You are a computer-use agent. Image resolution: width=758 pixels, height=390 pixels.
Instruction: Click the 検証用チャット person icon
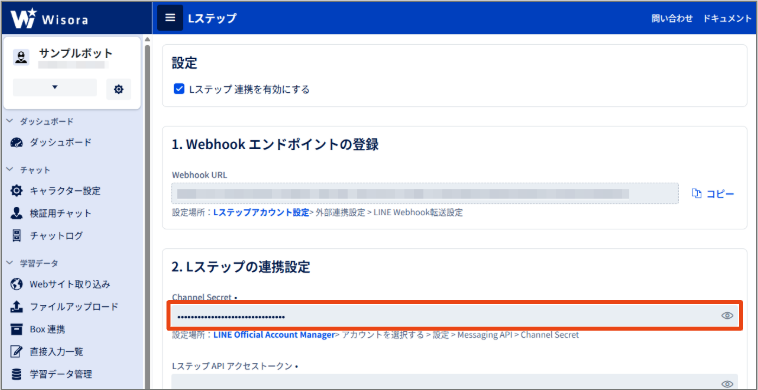click(16, 213)
